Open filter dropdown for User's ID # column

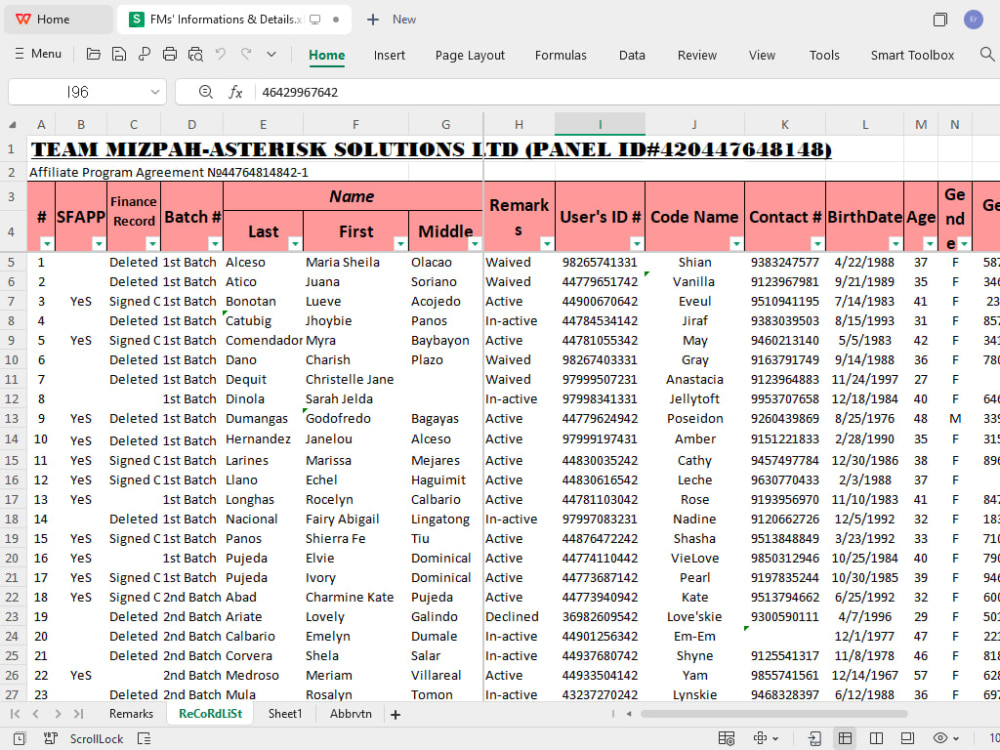[636, 244]
